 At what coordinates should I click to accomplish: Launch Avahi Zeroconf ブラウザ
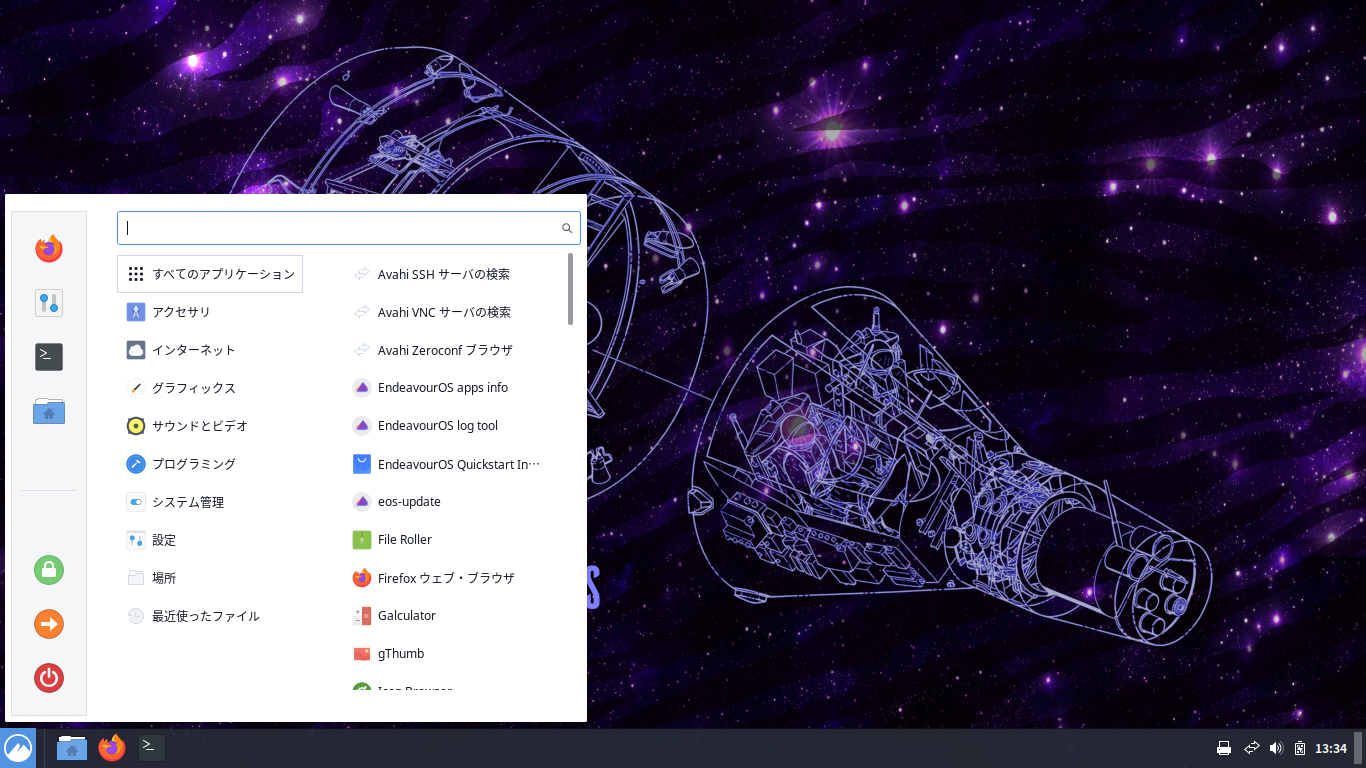[455, 350]
